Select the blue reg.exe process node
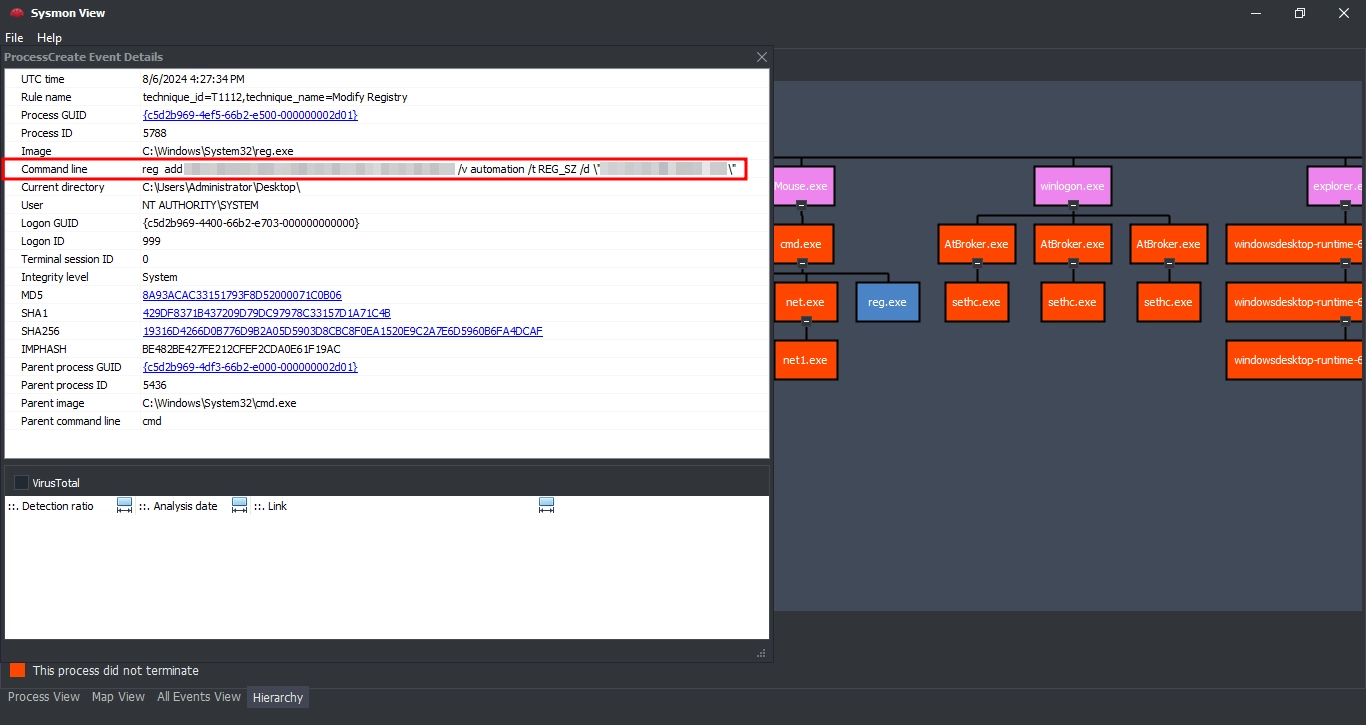Image resolution: width=1366 pixels, height=725 pixels. (x=887, y=302)
